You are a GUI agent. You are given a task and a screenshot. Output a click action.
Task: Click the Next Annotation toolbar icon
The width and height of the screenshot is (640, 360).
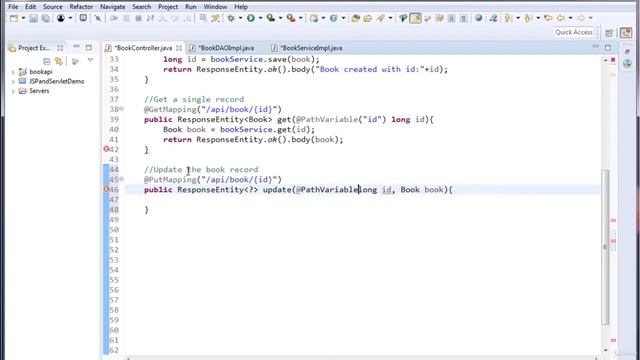(x=508, y=18)
